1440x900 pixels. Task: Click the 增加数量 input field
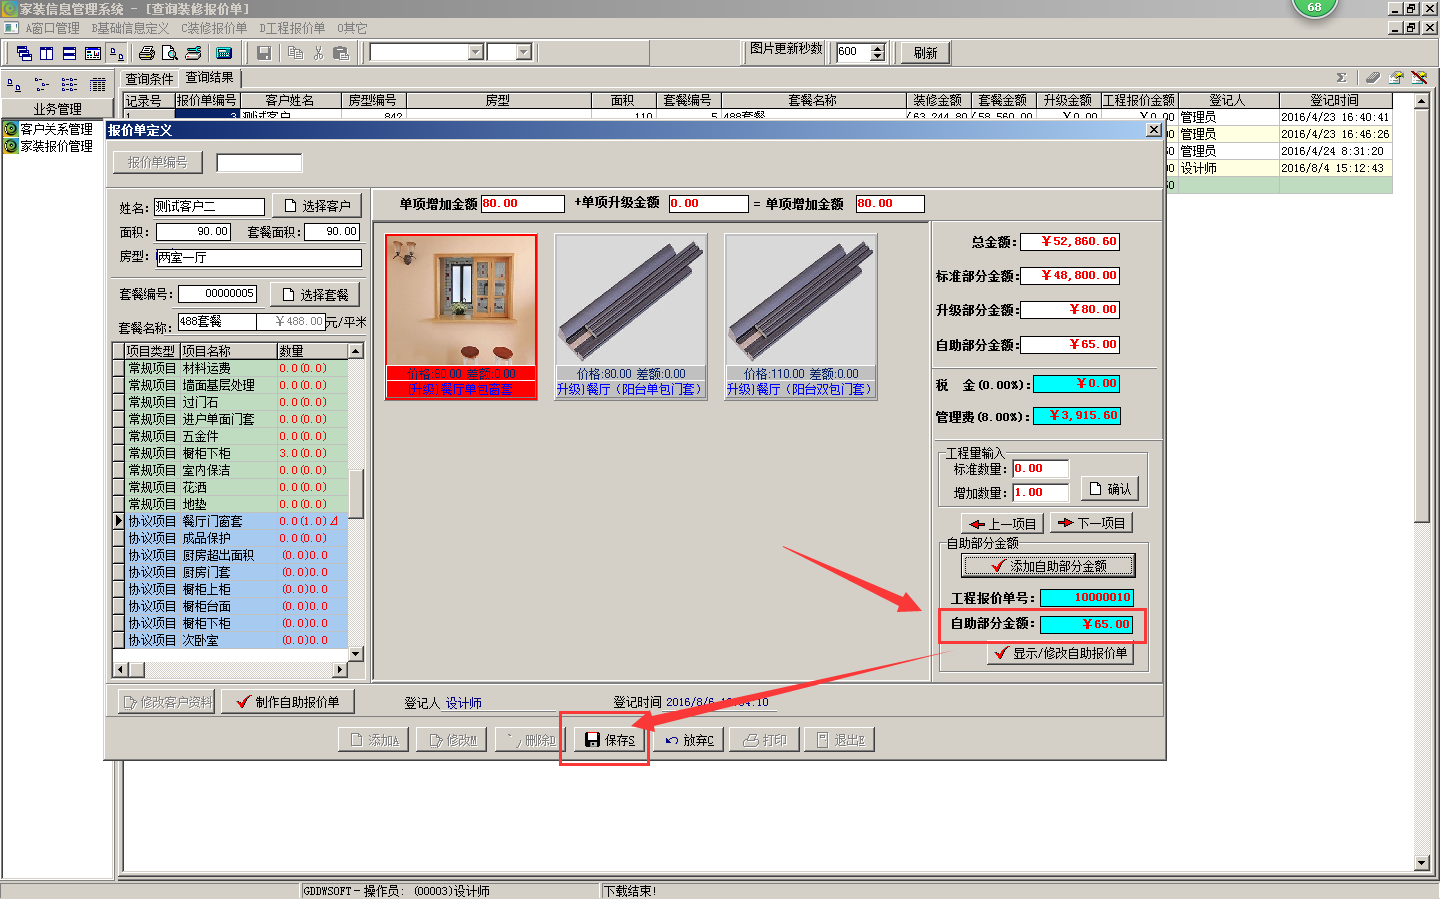1040,492
